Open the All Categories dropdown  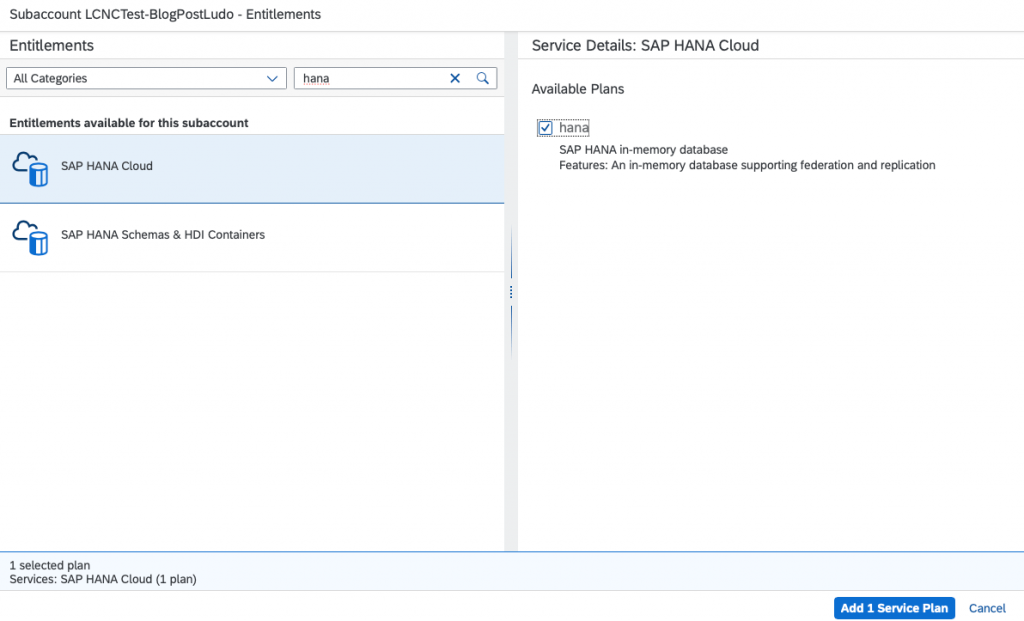146,78
